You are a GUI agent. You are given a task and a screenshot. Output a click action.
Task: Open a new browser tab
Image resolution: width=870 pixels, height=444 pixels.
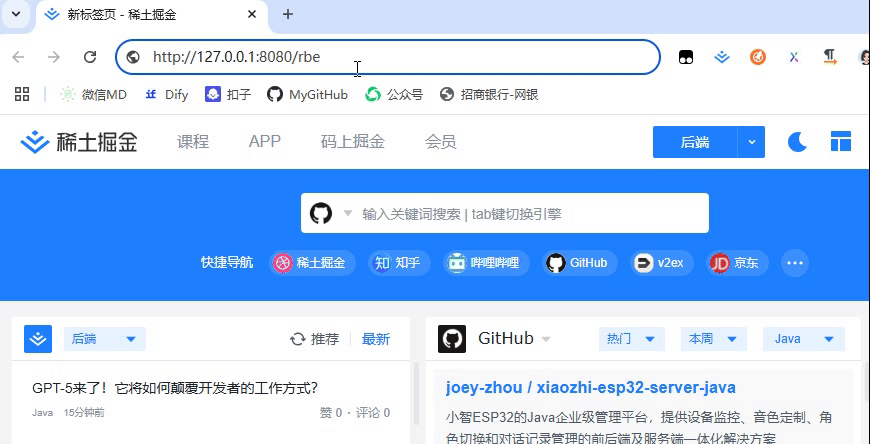tap(287, 14)
